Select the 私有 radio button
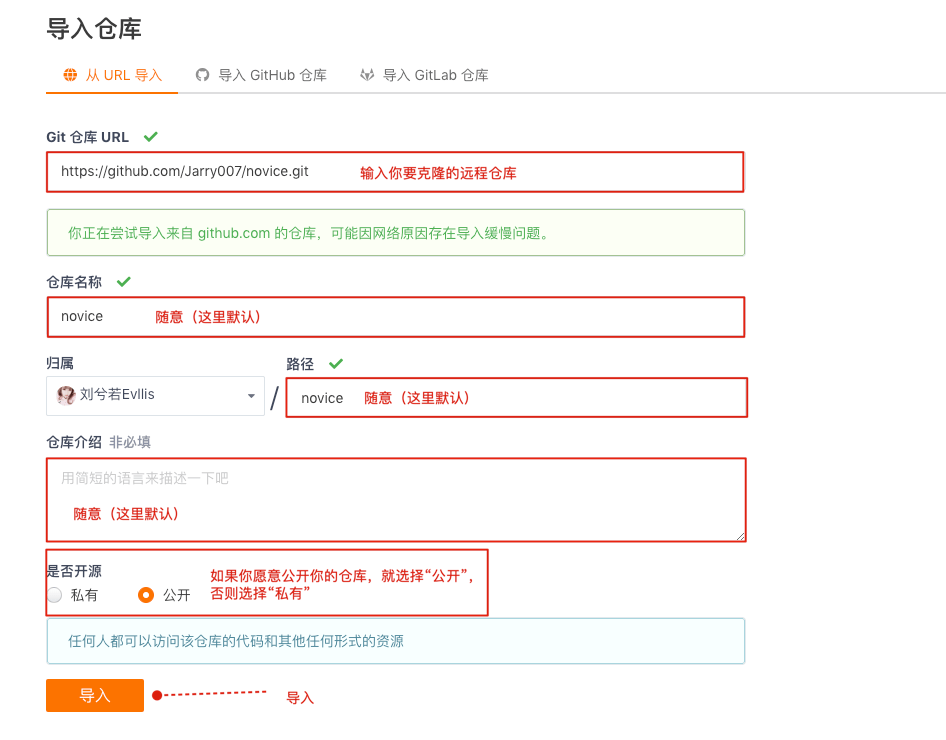 pos(55,594)
